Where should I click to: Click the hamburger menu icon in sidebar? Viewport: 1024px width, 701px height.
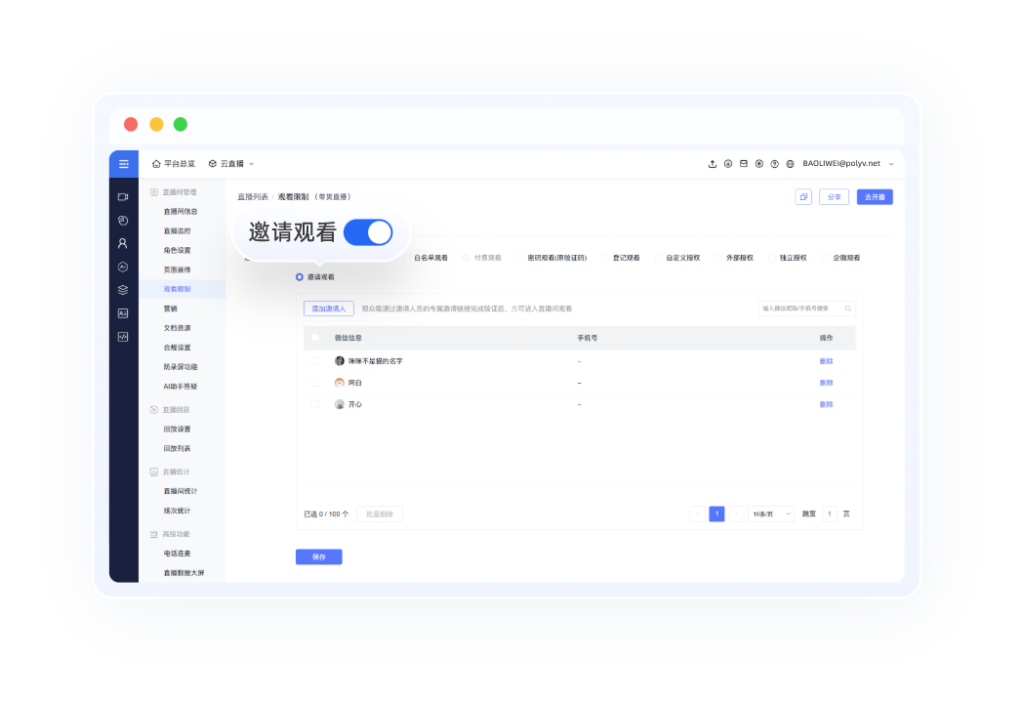coord(123,164)
